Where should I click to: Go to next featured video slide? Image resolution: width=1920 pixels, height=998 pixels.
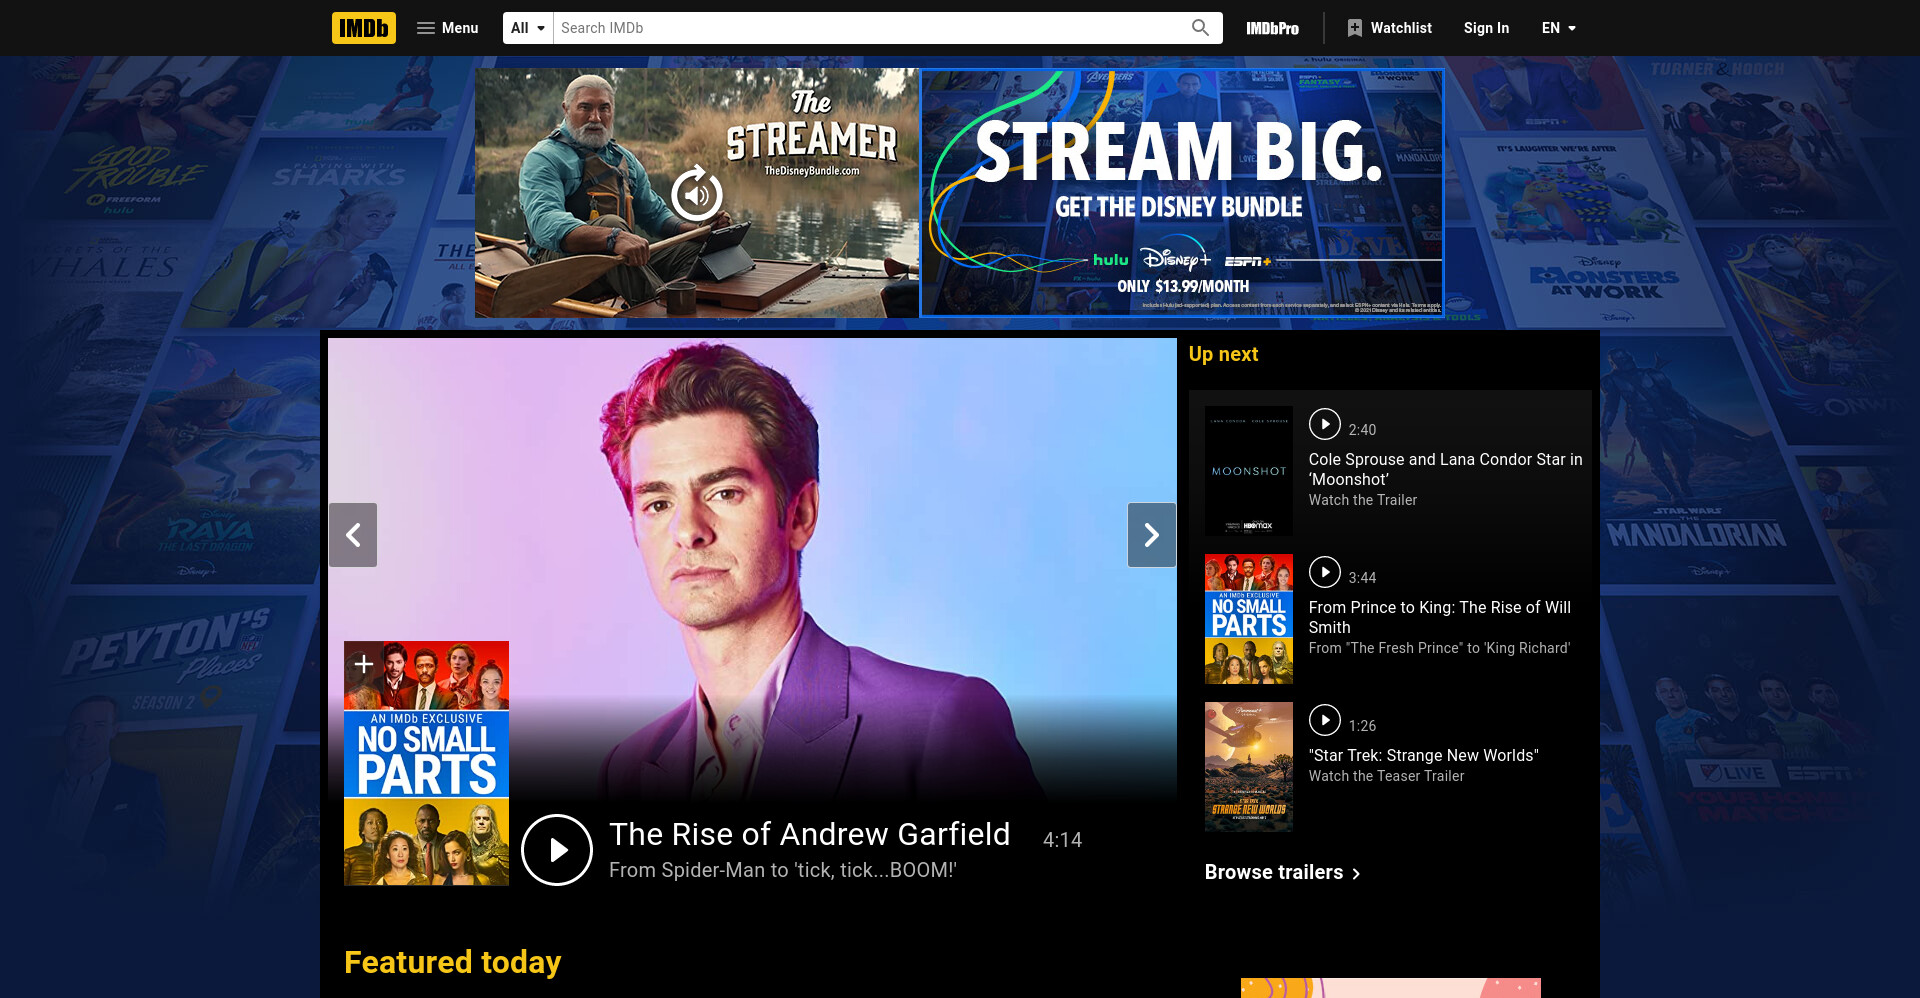coord(1152,535)
